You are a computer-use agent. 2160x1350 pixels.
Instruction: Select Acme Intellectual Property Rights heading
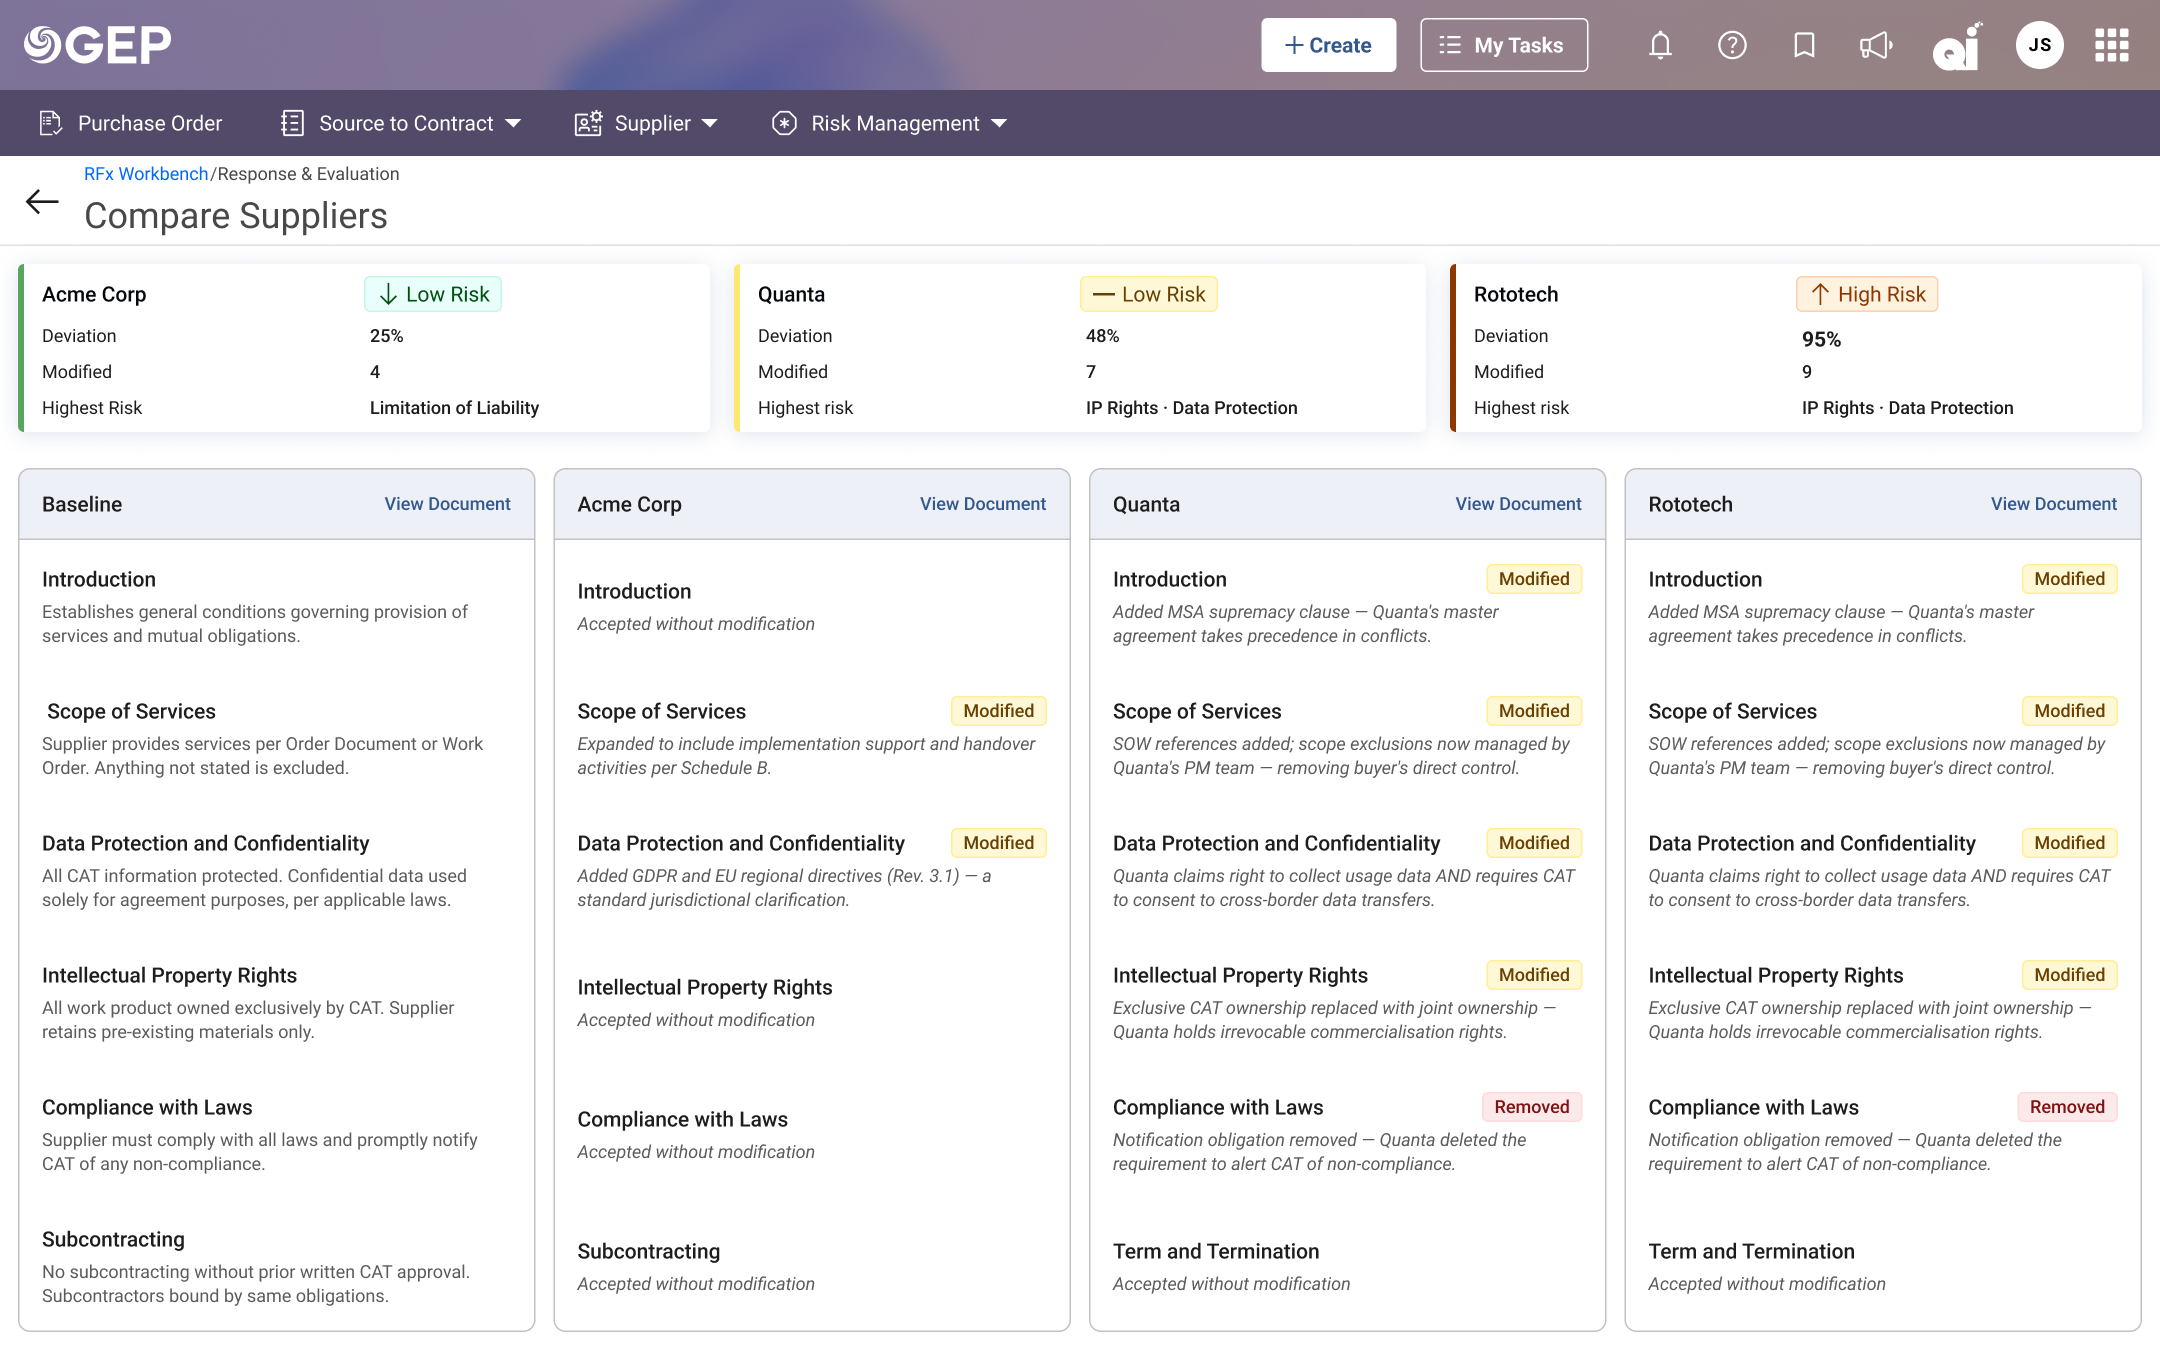[705, 987]
